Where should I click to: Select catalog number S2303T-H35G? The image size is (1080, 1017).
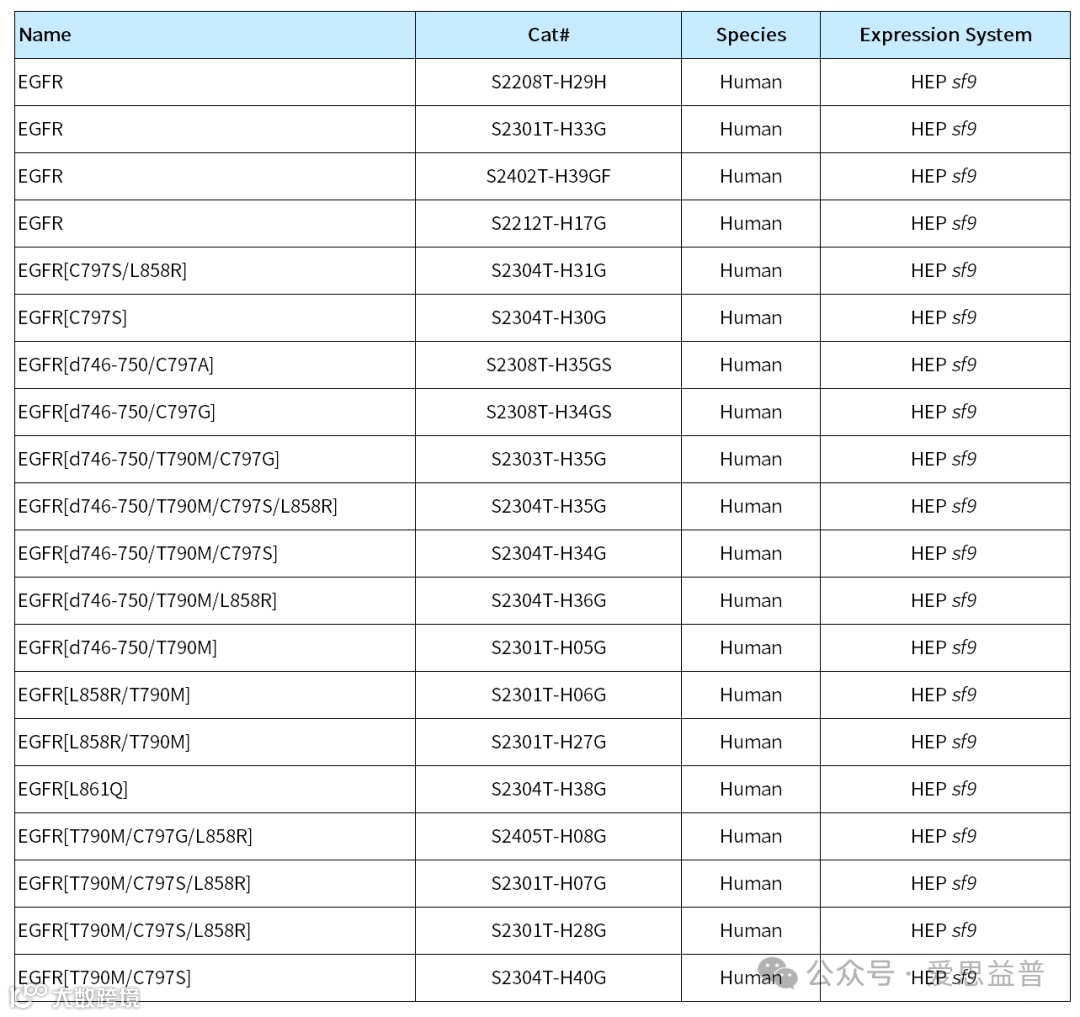coord(548,459)
